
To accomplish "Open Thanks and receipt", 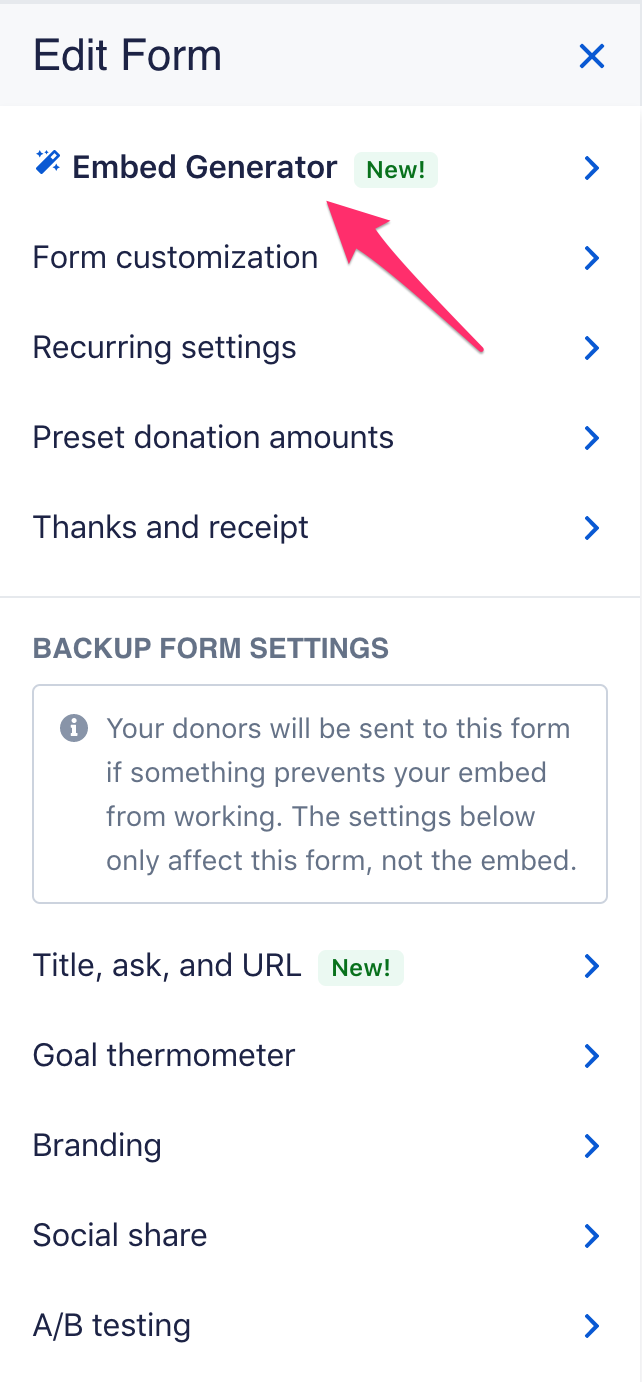I will pos(321,528).
